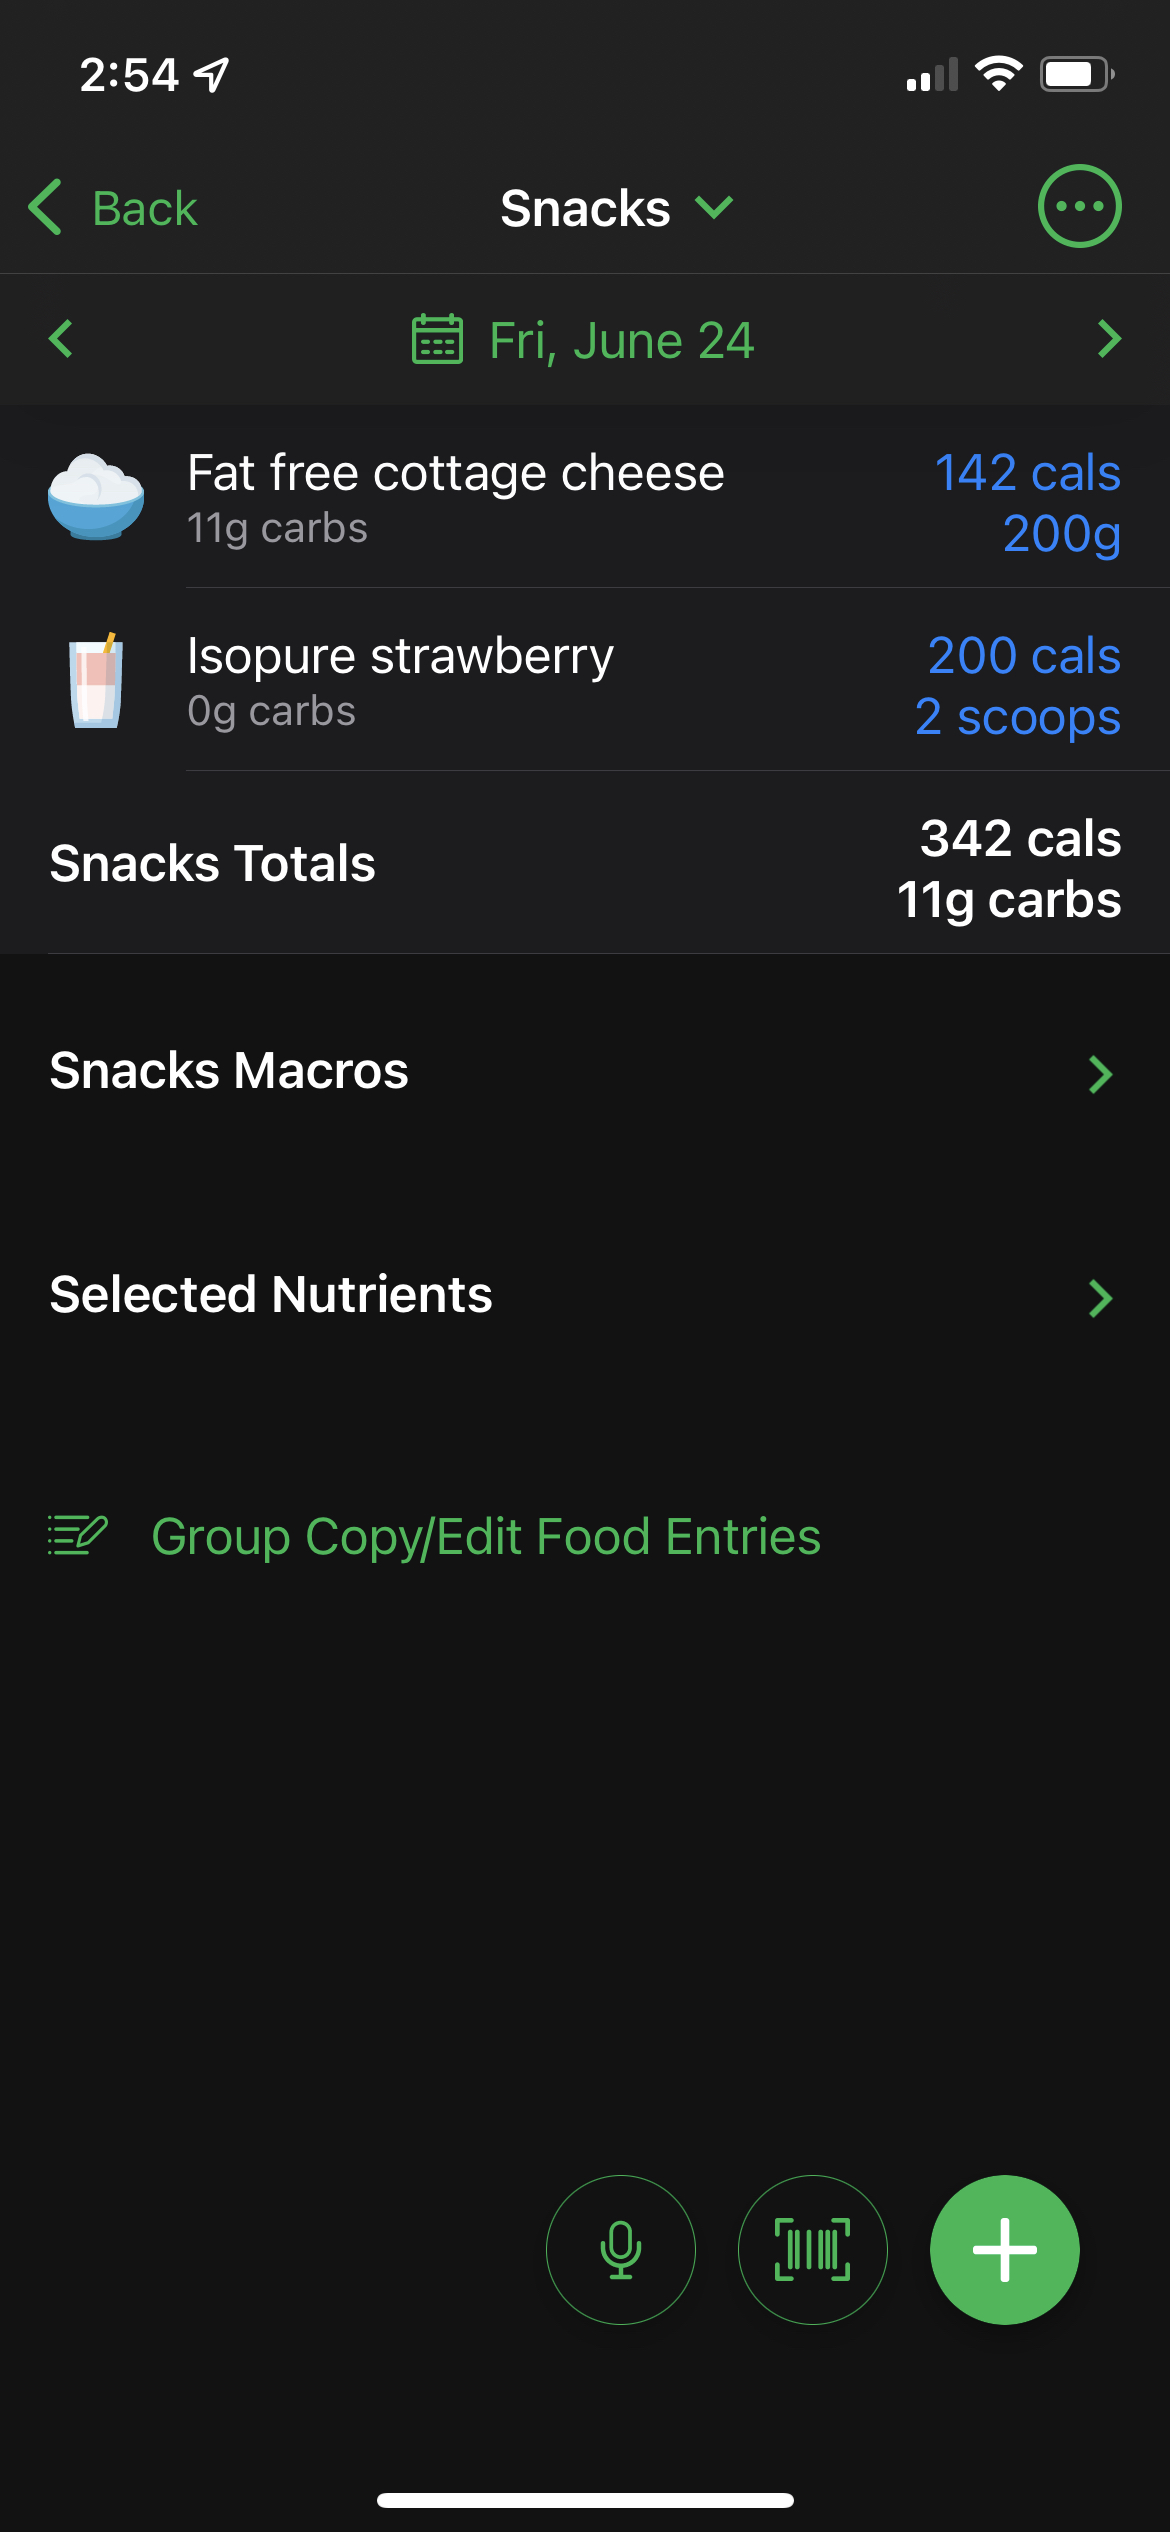This screenshot has width=1170, height=2532.
Task: Open the Isopure strawberry entry
Action: 400,656
